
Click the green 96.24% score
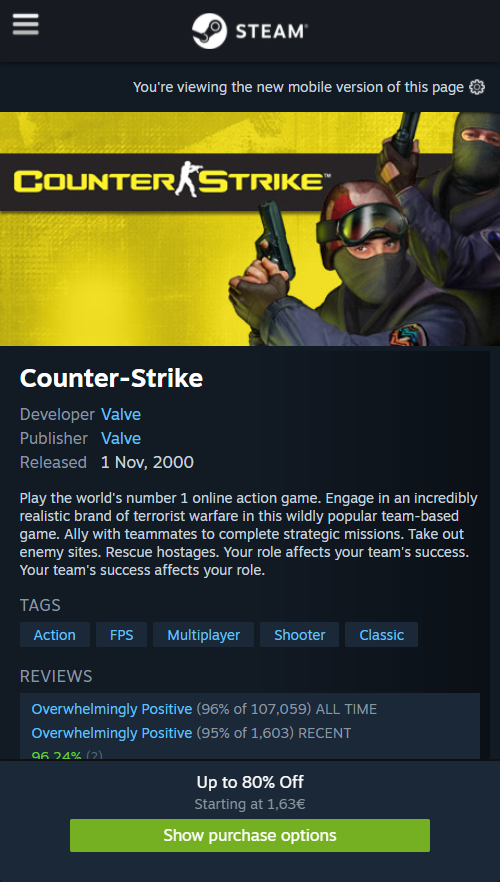pos(56,755)
